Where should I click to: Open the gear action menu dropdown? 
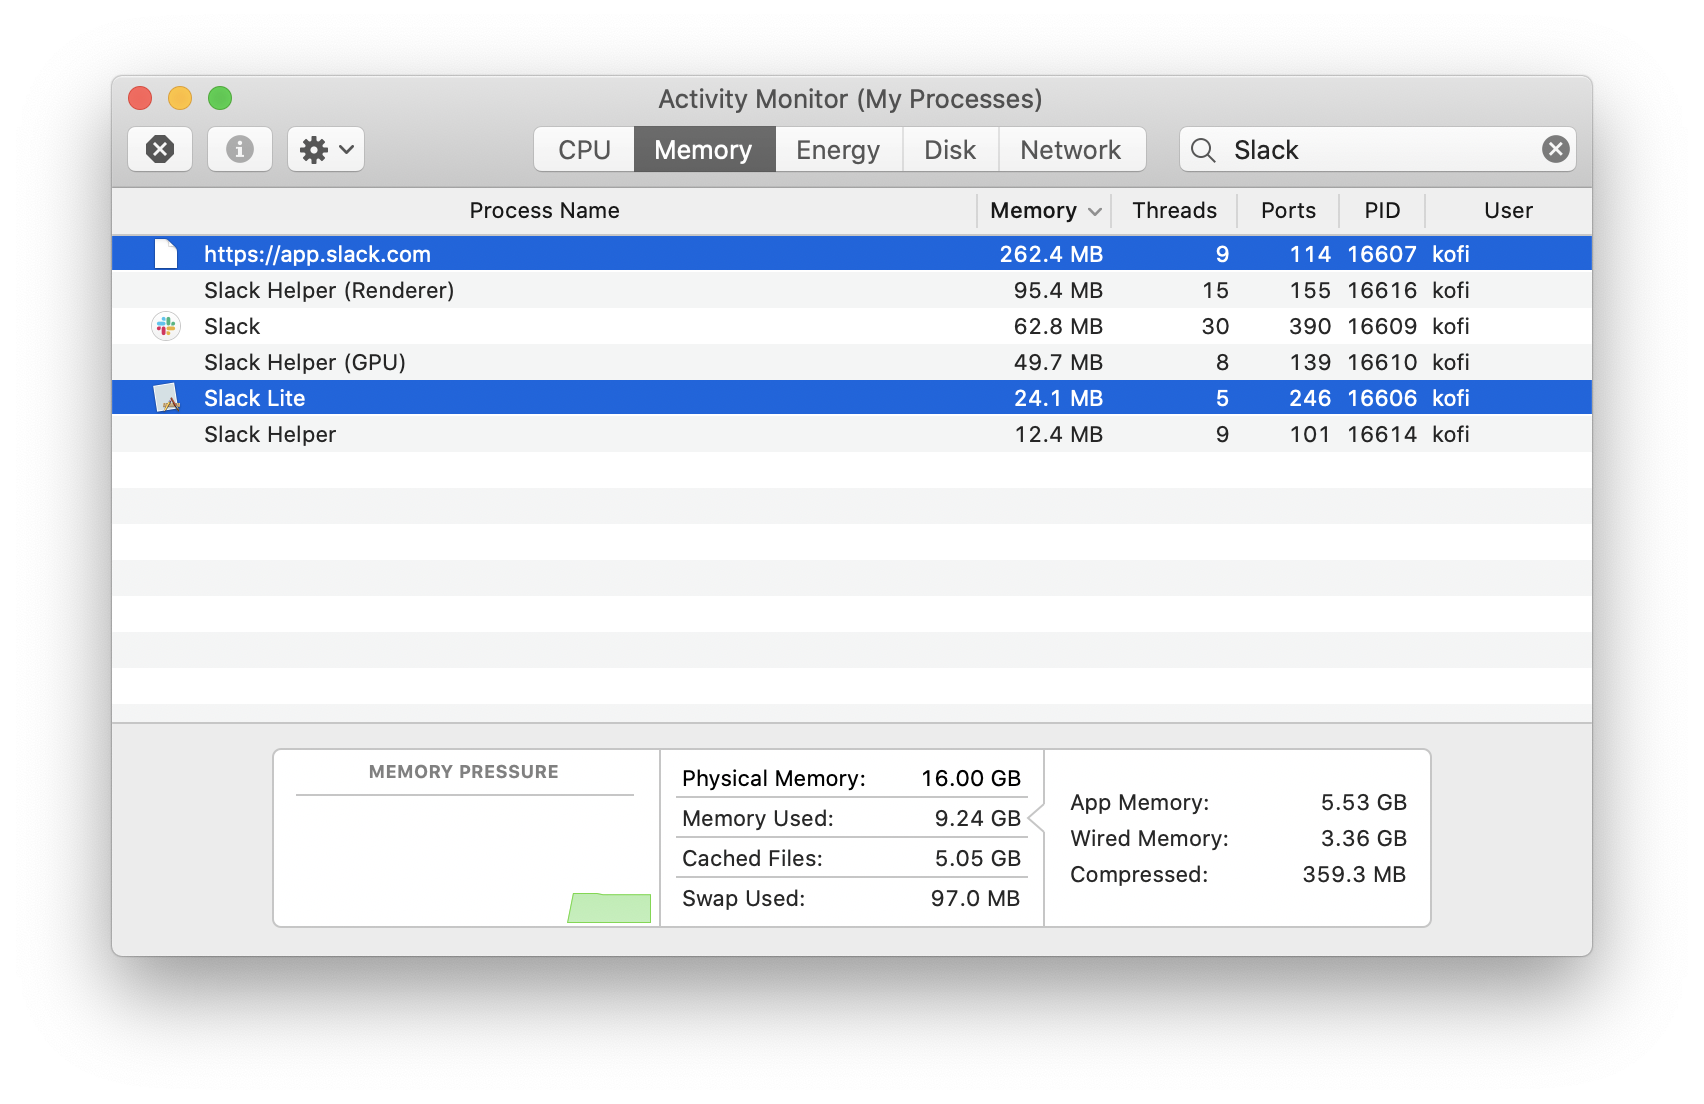(326, 149)
